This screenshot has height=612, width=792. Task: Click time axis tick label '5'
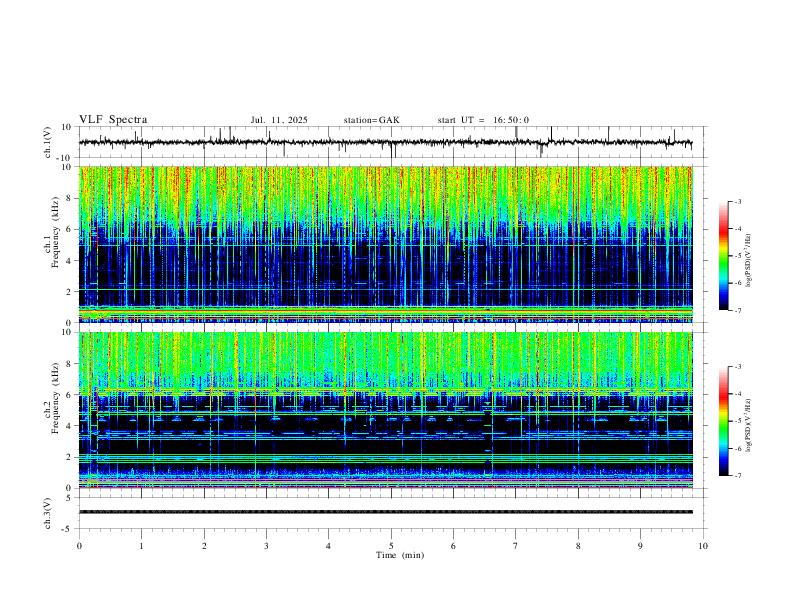[x=391, y=546]
